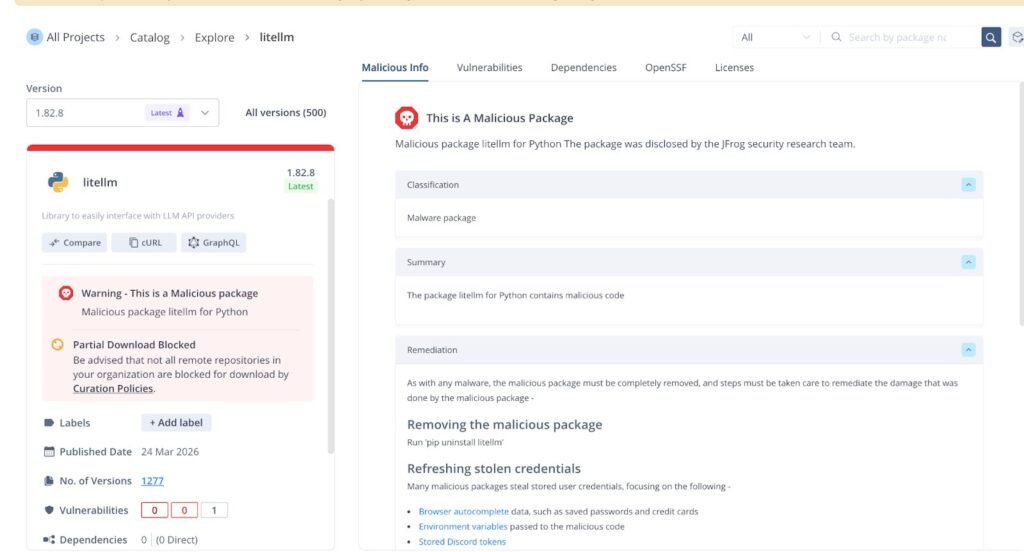Click the magnifier search button
Image resolution: width=1024 pixels, height=552 pixels.
[x=991, y=38]
